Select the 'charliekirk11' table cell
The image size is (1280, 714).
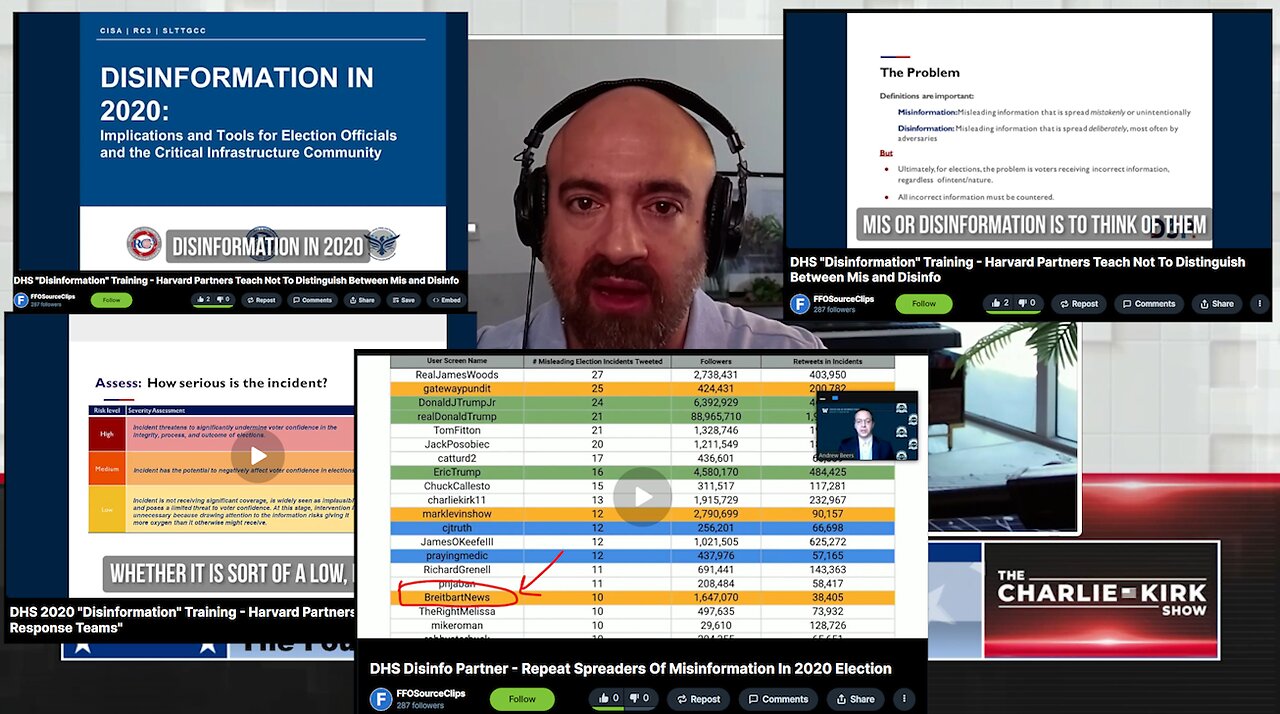click(x=456, y=500)
